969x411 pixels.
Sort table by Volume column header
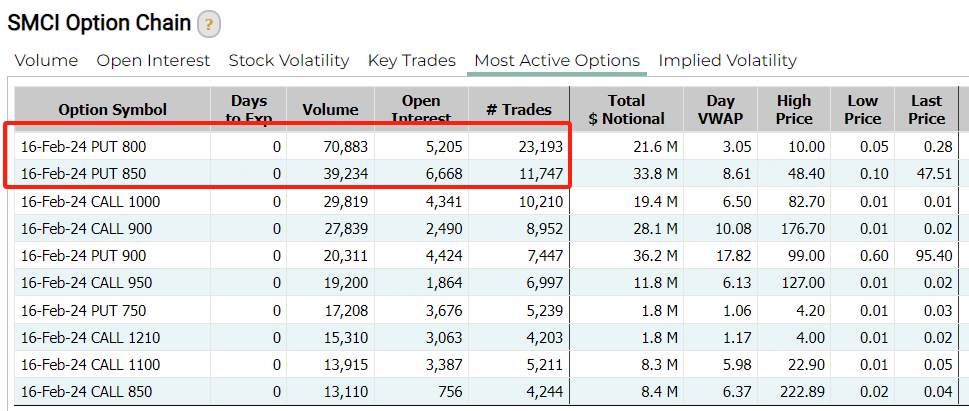tap(330, 110)
